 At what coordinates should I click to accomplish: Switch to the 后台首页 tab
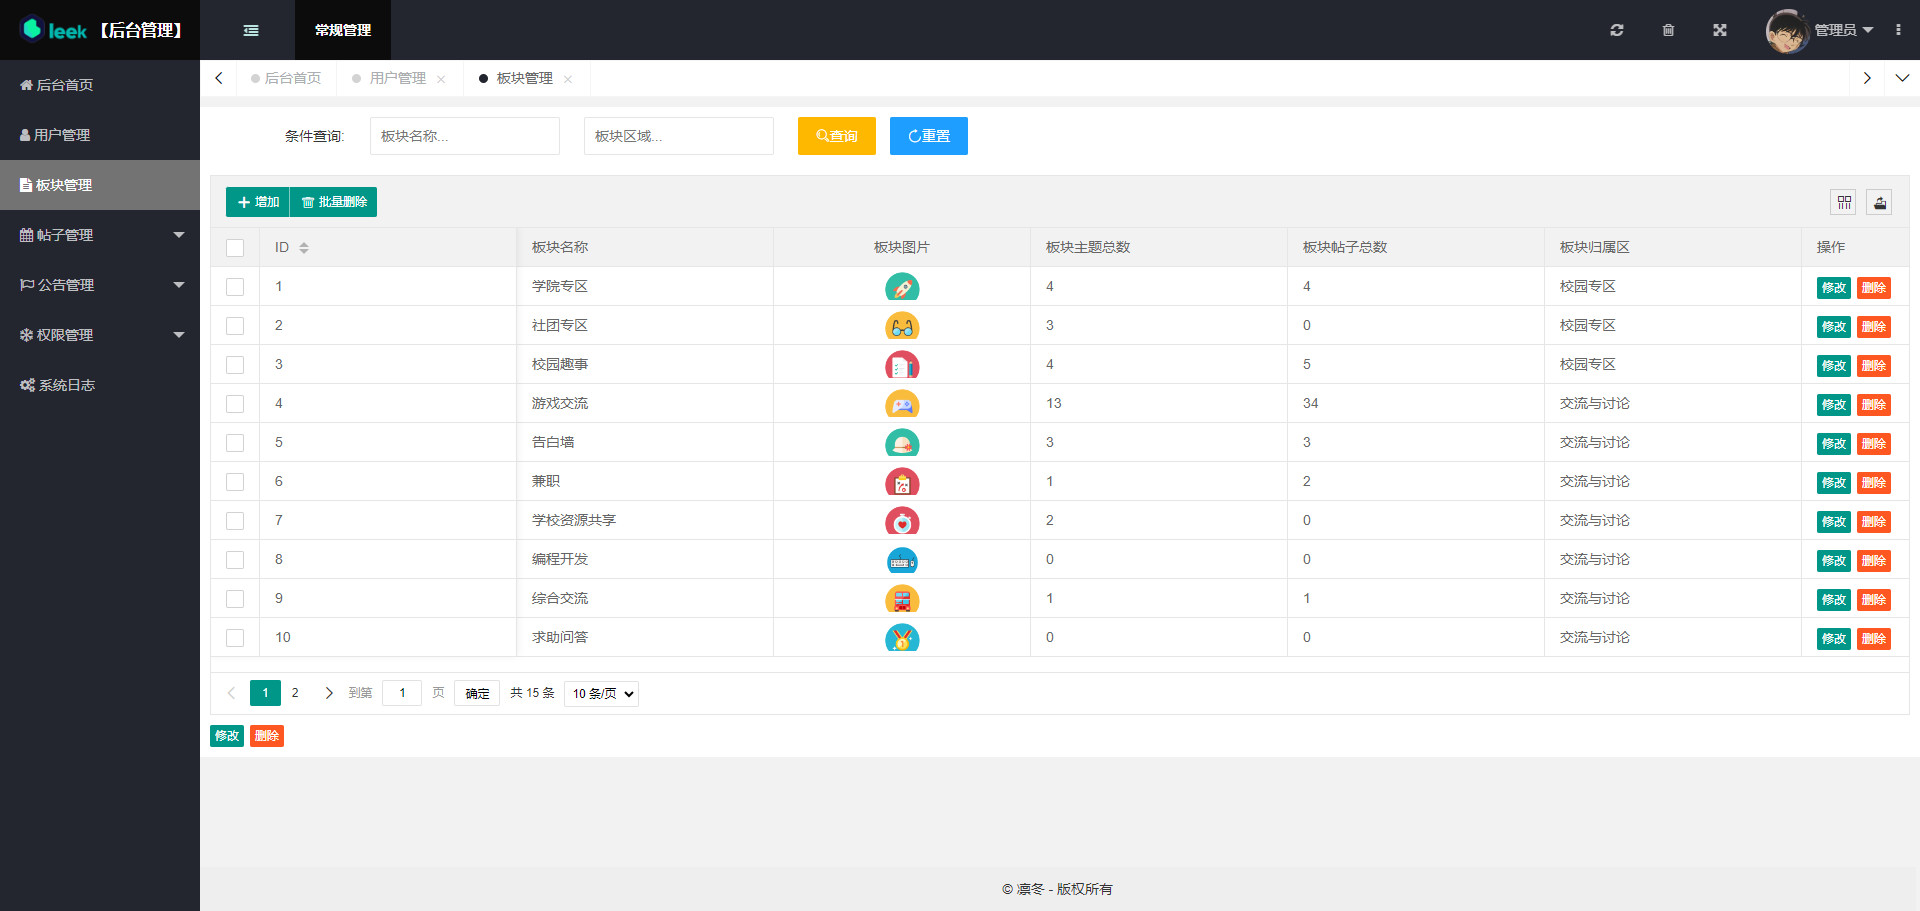[286, 78]
